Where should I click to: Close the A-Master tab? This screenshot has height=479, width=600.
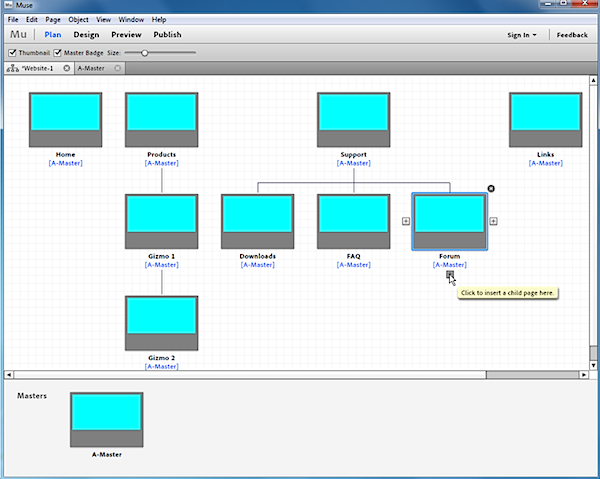pyautogui.click(x=117, y=68)
